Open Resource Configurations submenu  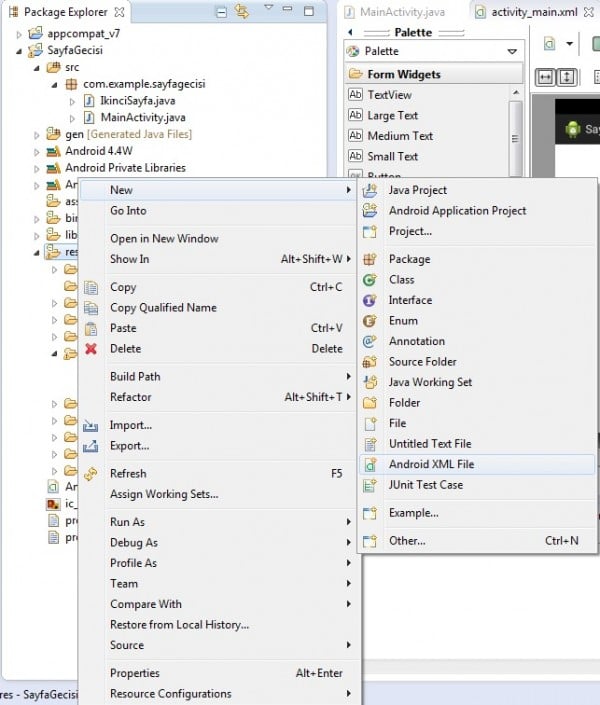tap(219, 694)
